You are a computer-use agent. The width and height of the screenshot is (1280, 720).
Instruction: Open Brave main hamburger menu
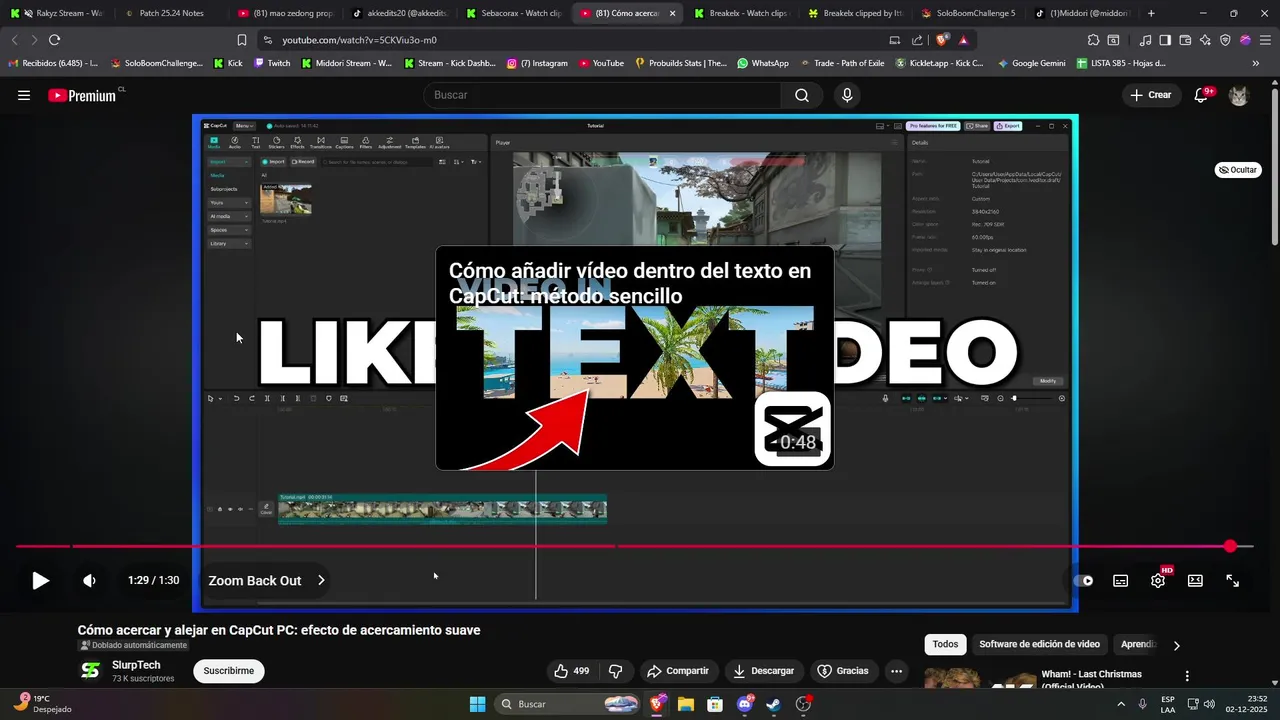point(1265,40)
